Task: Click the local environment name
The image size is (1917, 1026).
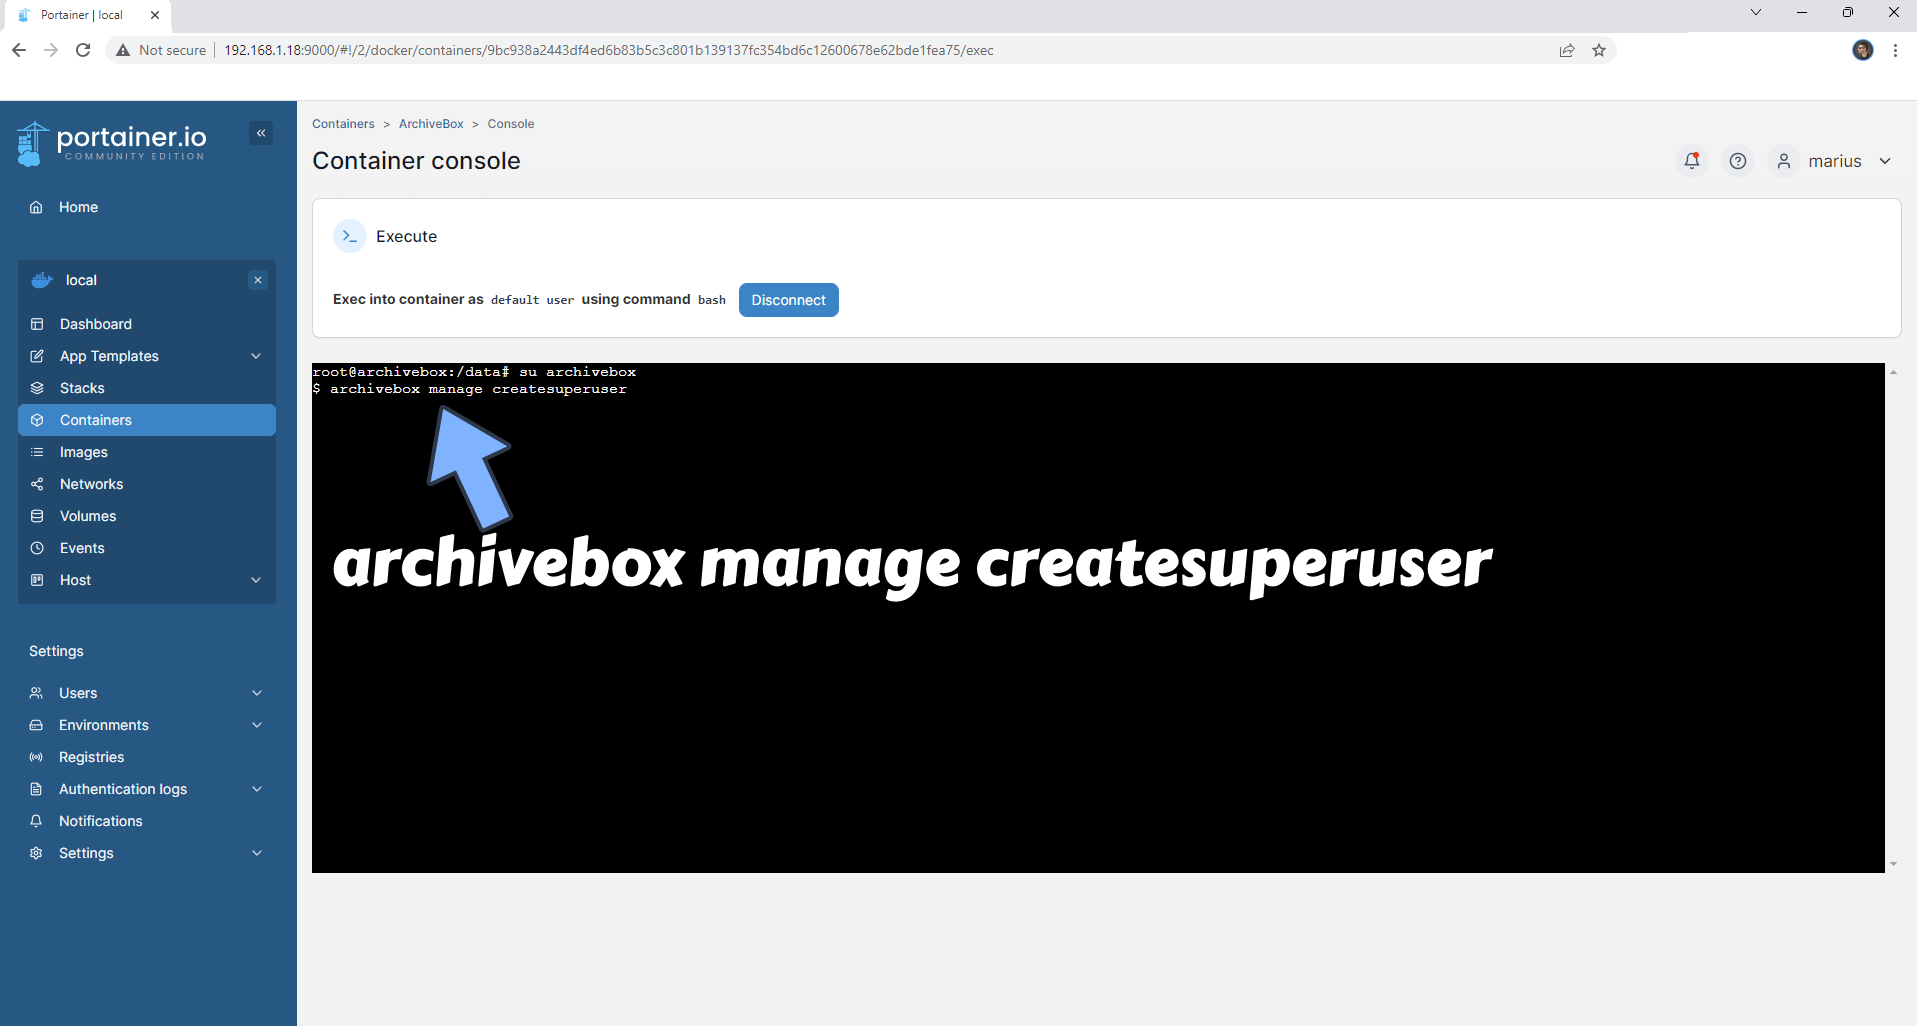Action: coord(81,280)
